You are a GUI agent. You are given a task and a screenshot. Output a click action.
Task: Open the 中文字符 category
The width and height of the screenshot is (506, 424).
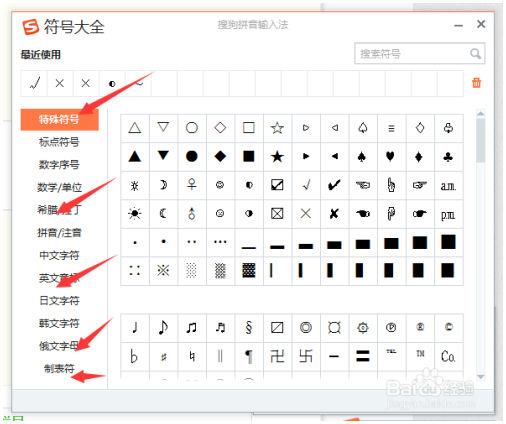pos(59,255)
